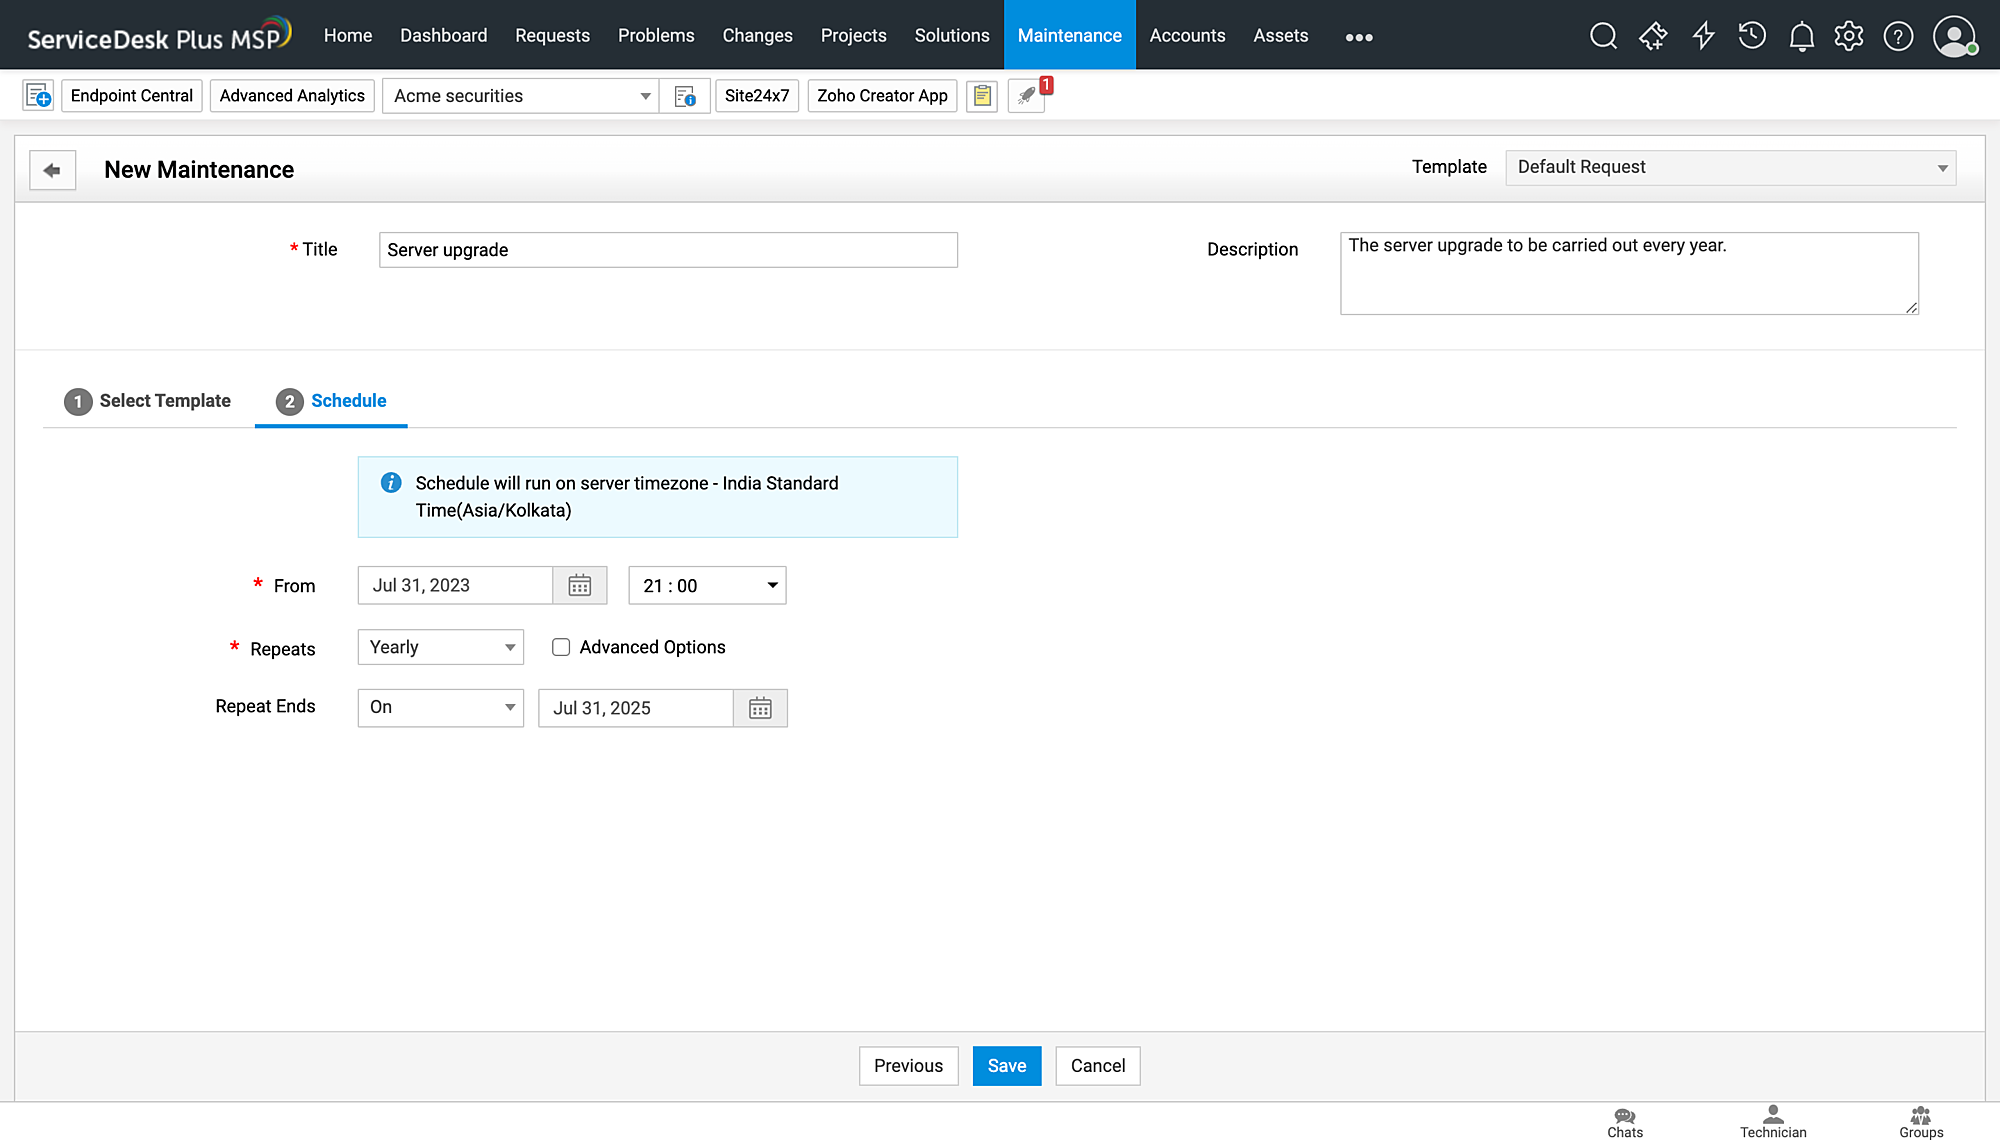
Task: Open the Repeat Ends calendar icon
Action: [x=760, y=708]
